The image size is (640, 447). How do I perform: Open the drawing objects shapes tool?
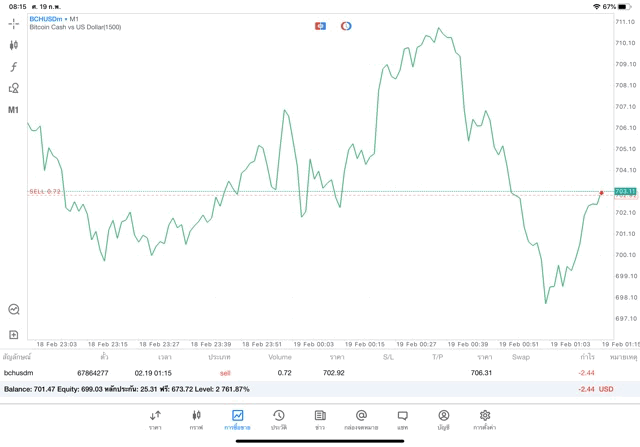click(x=14, y=88)
